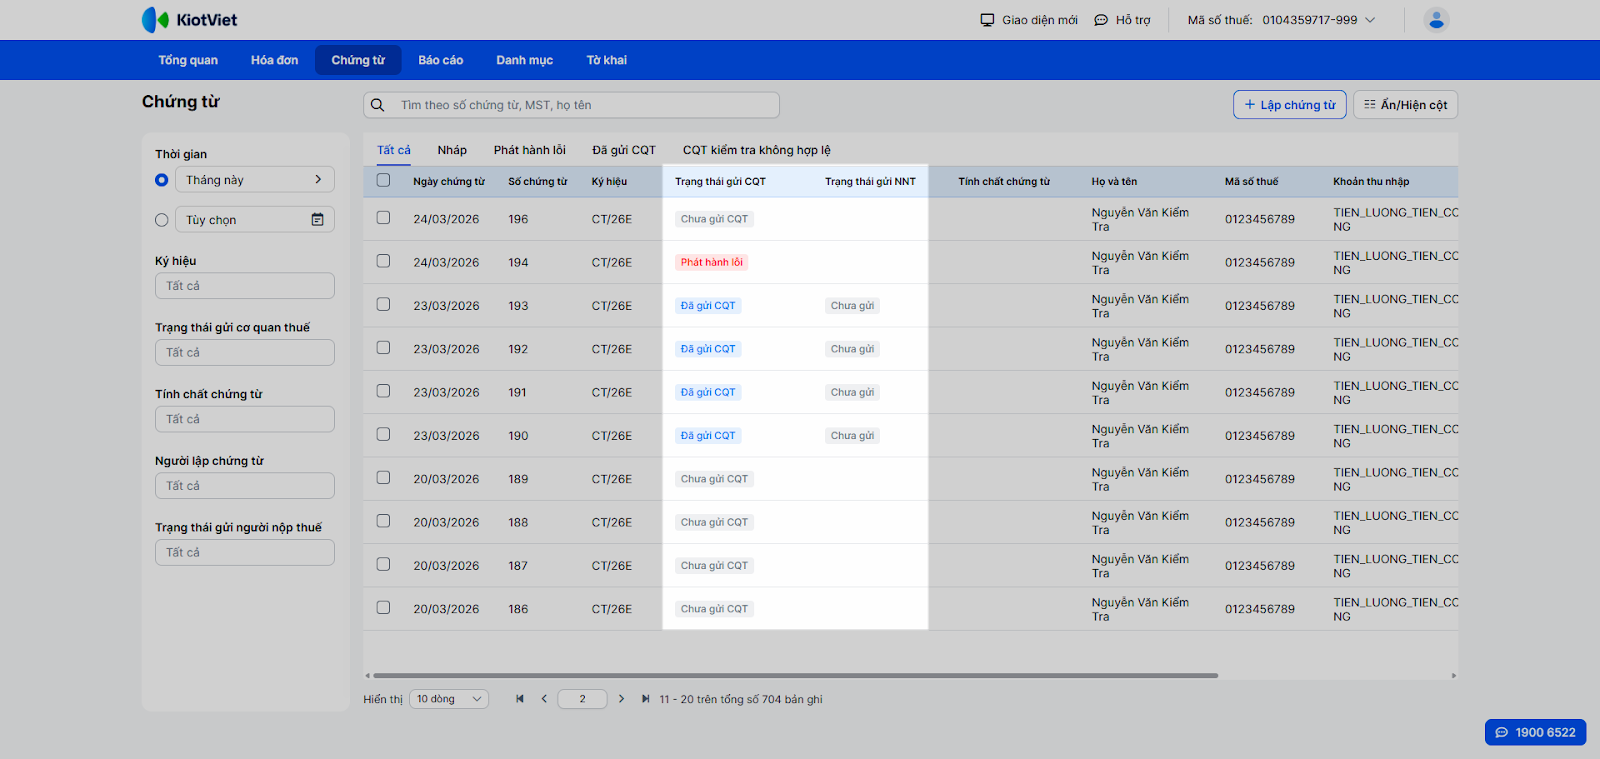Expand the Tháng này time selector
1600x759 pixels.
coord(254,180)
